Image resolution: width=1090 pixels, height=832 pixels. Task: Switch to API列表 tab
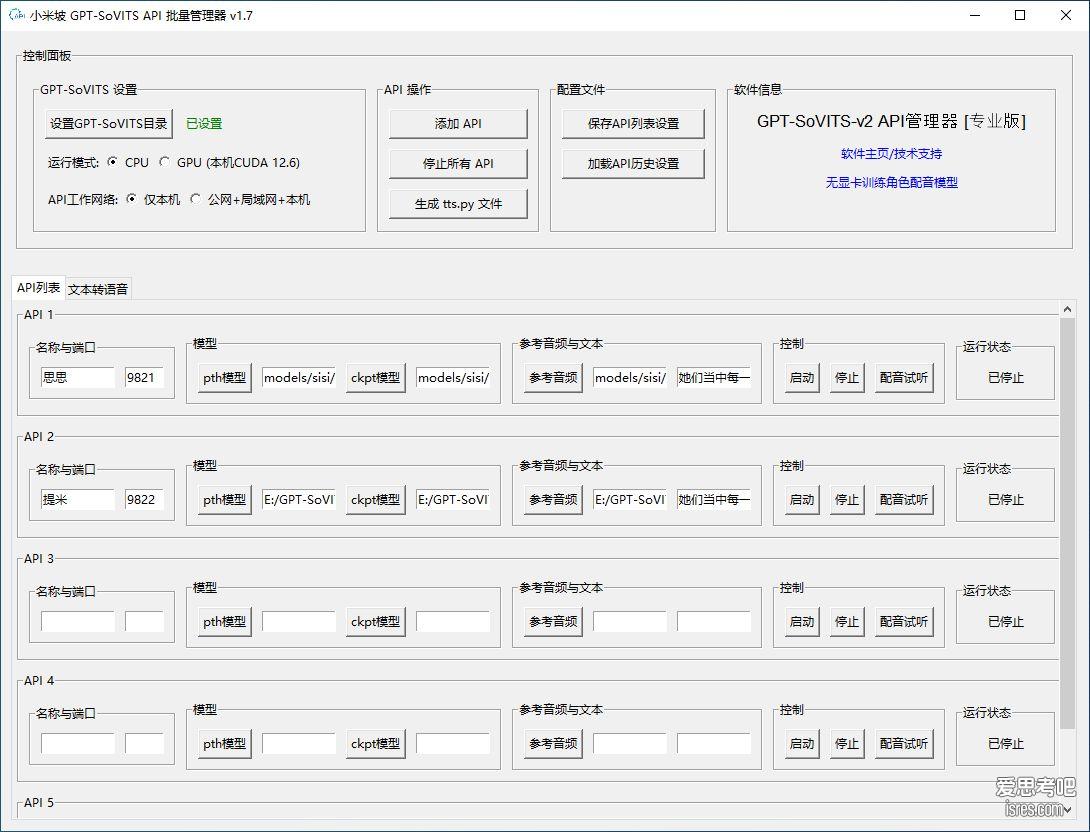tap(38, 287)
